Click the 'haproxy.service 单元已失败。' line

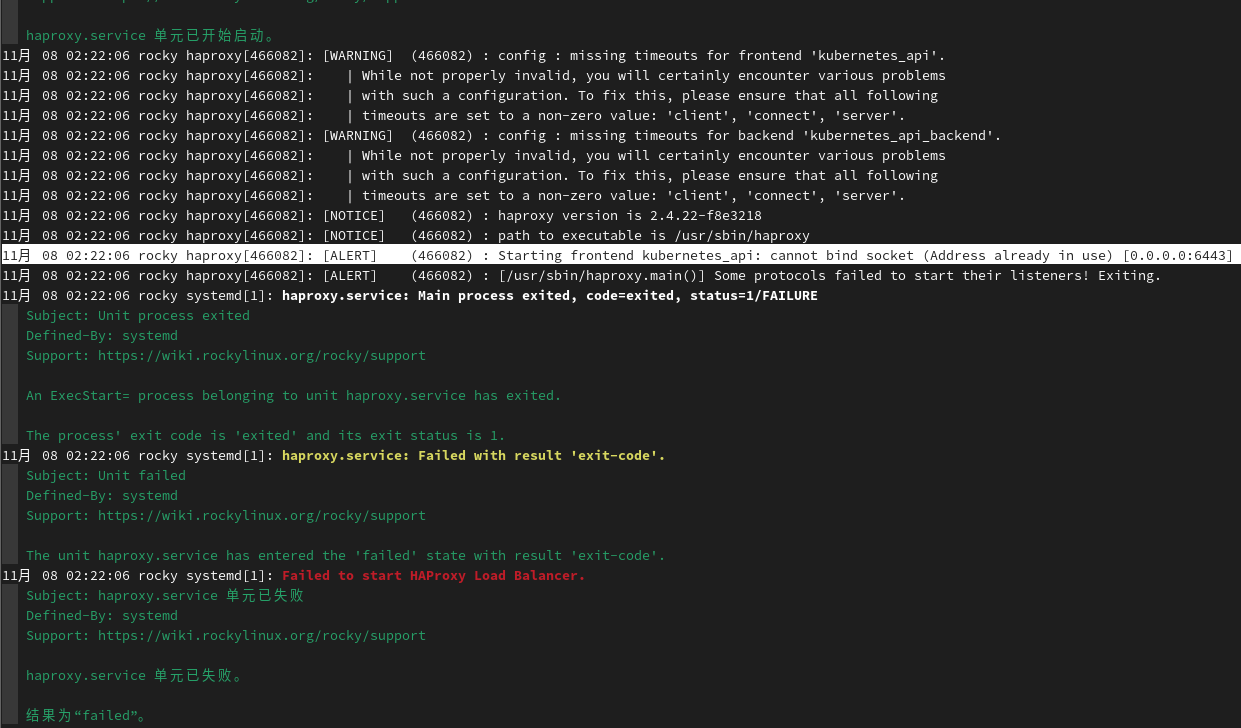coord(134,675)
